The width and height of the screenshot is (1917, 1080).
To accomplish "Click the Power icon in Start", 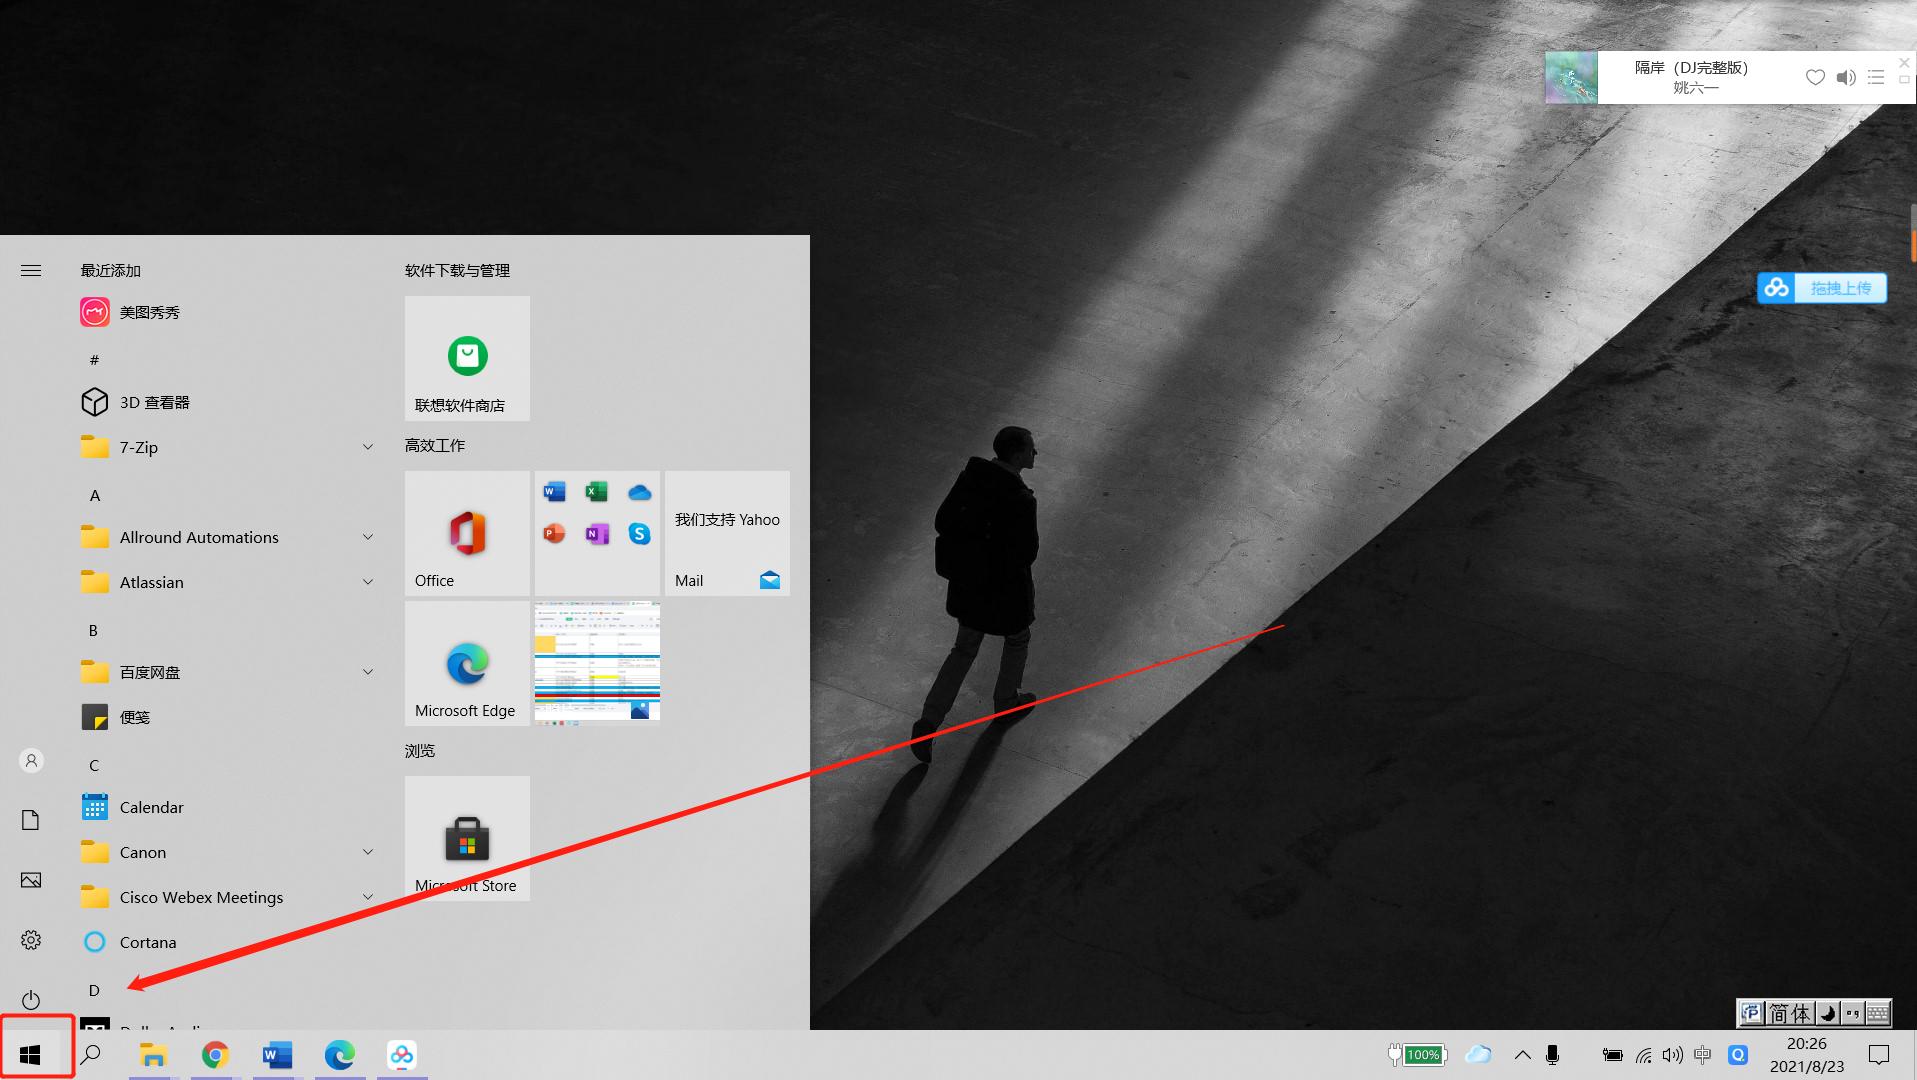I will [x=31, y=1000].
